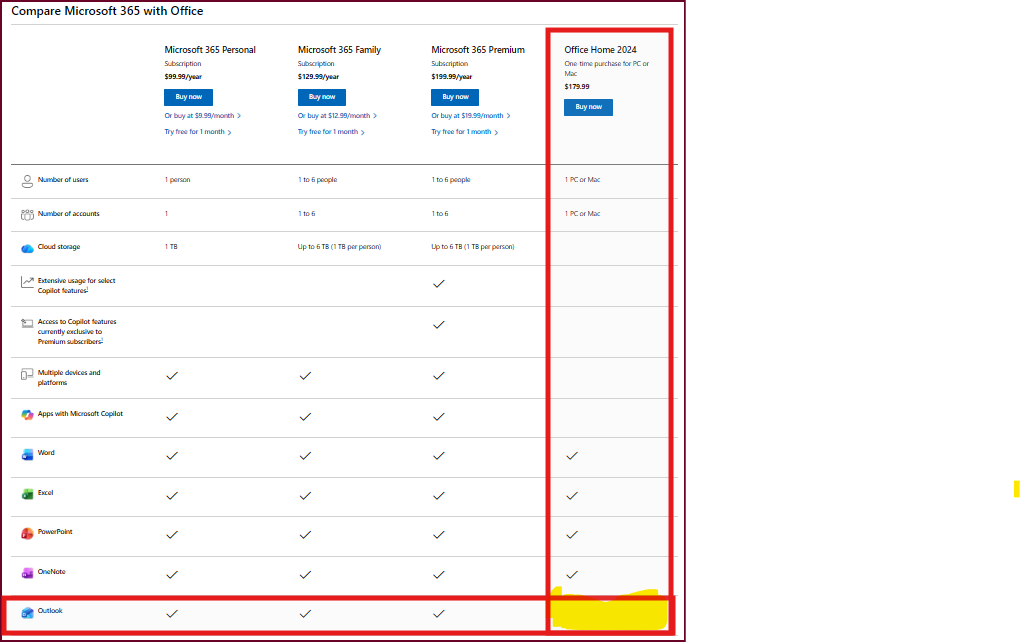
Task: Click the Microsoft 365 Family heading
Action: 339,49
